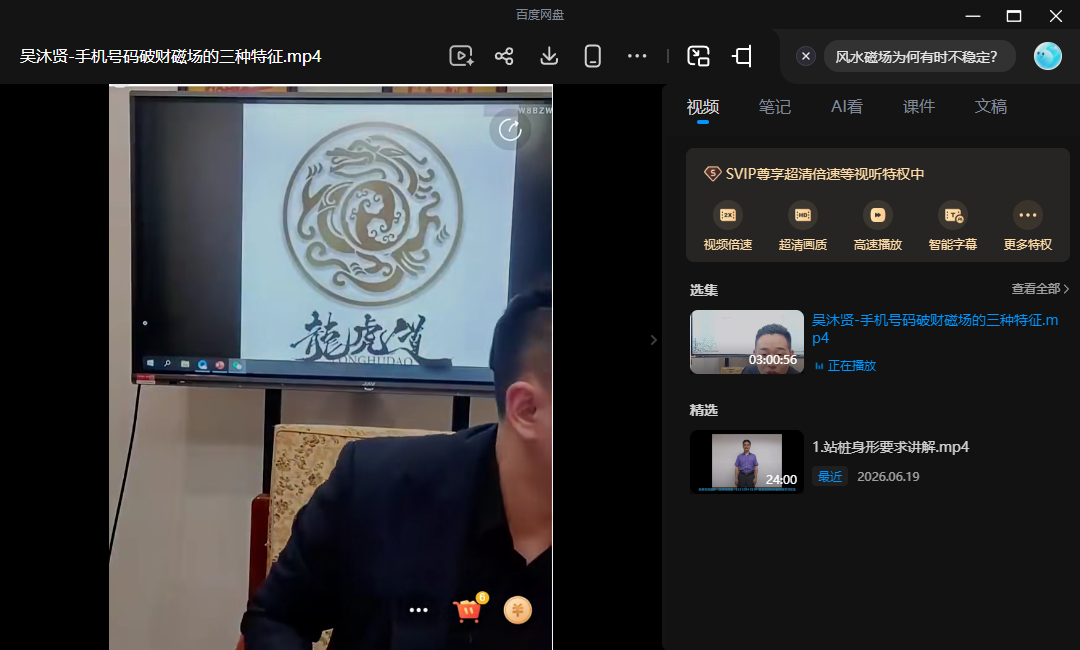Click the circular rotate icon on the video
Image resolution: width=1080 pixels, height=650 pixels.
point(510,129)
